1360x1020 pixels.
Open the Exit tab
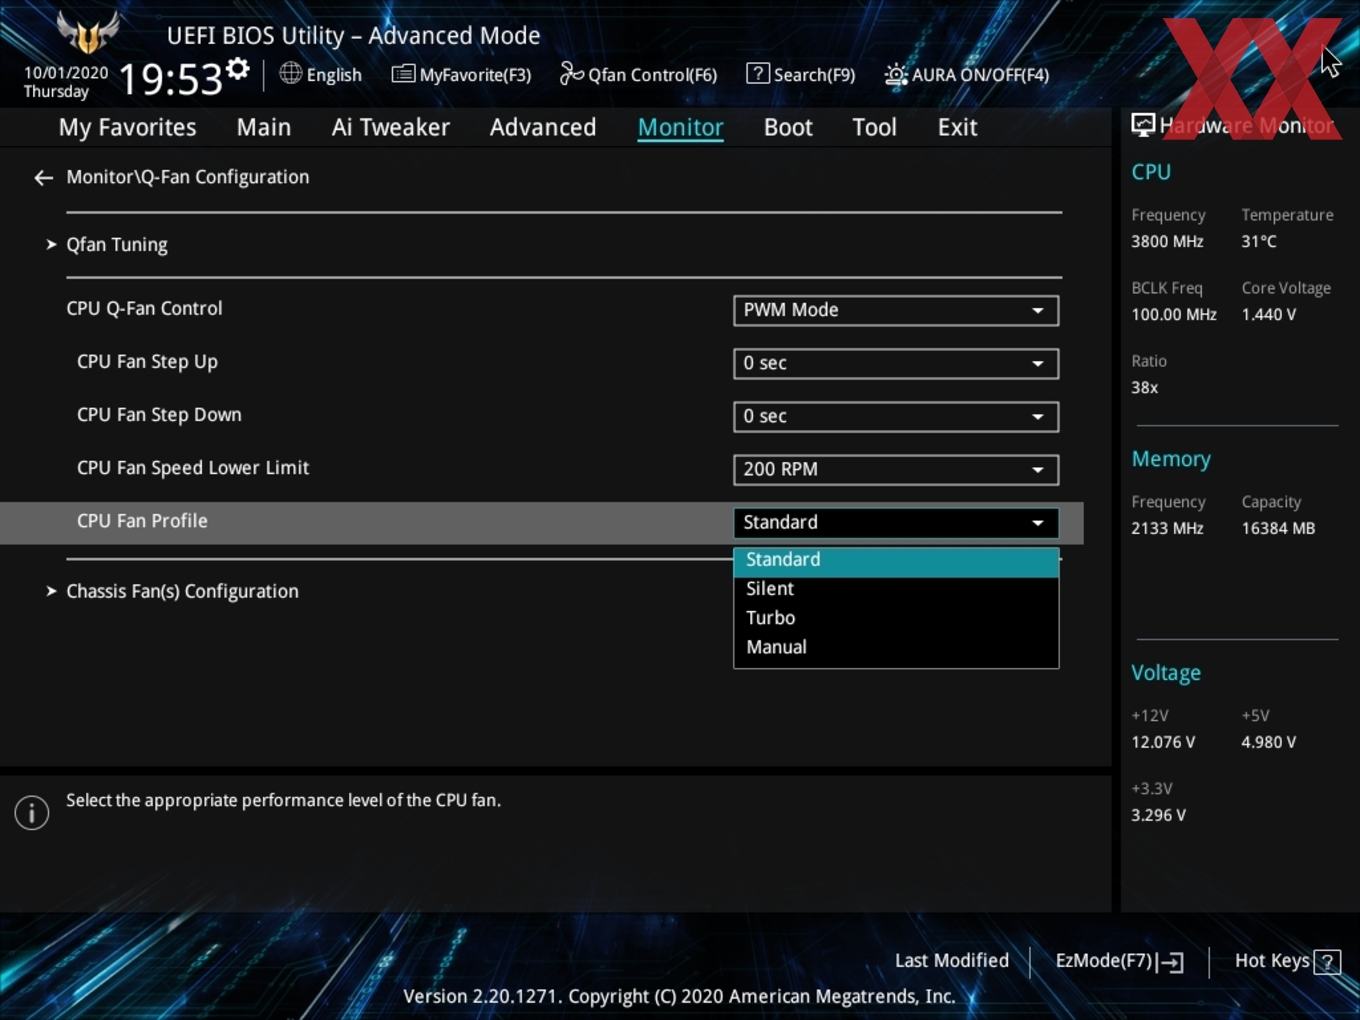(957, 127)
